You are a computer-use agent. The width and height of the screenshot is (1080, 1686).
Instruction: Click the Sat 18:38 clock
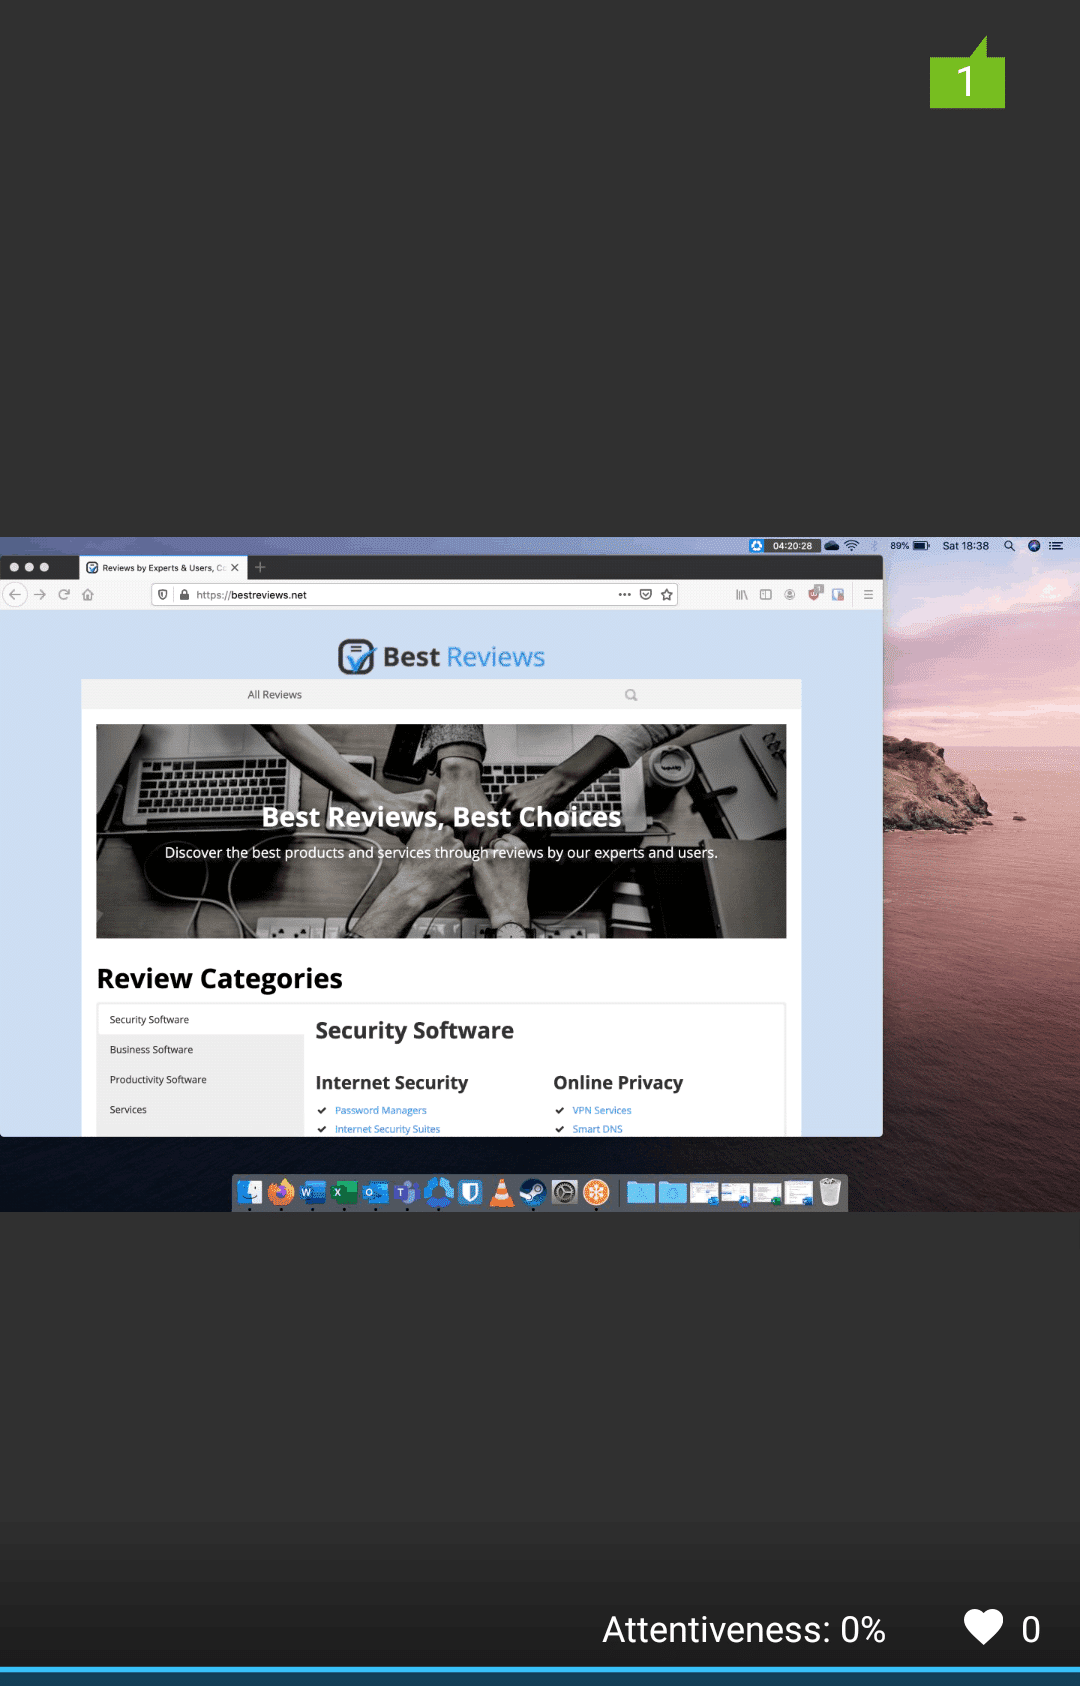[x=965, y=546]
